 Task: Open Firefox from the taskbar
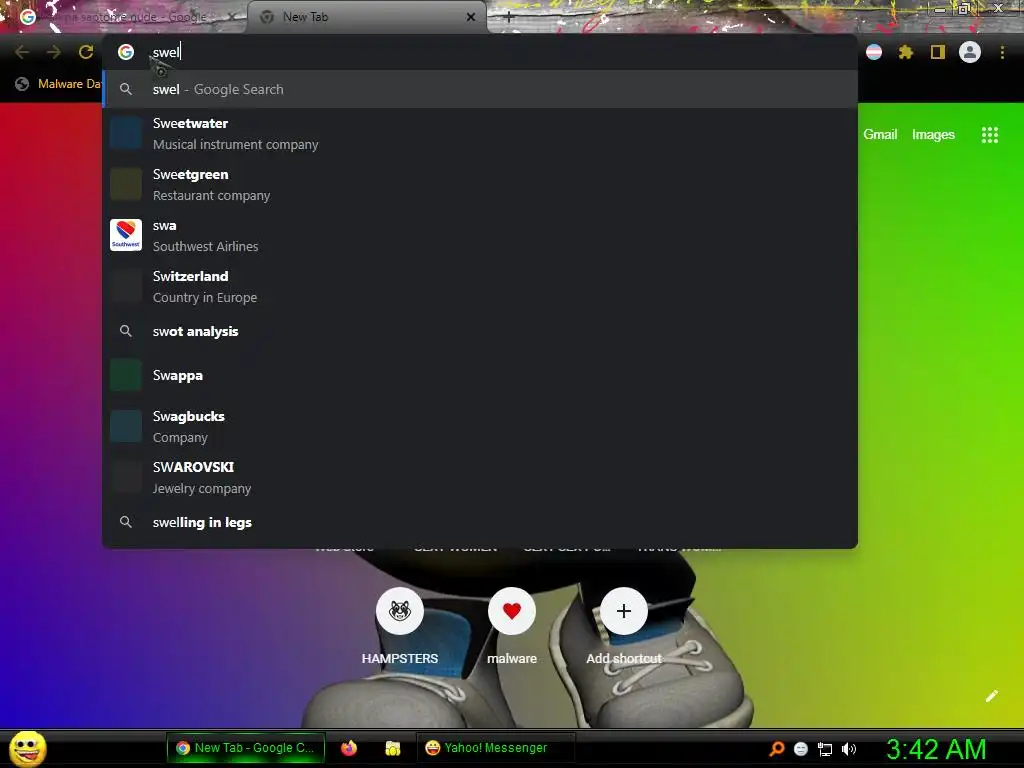(349, 748)
